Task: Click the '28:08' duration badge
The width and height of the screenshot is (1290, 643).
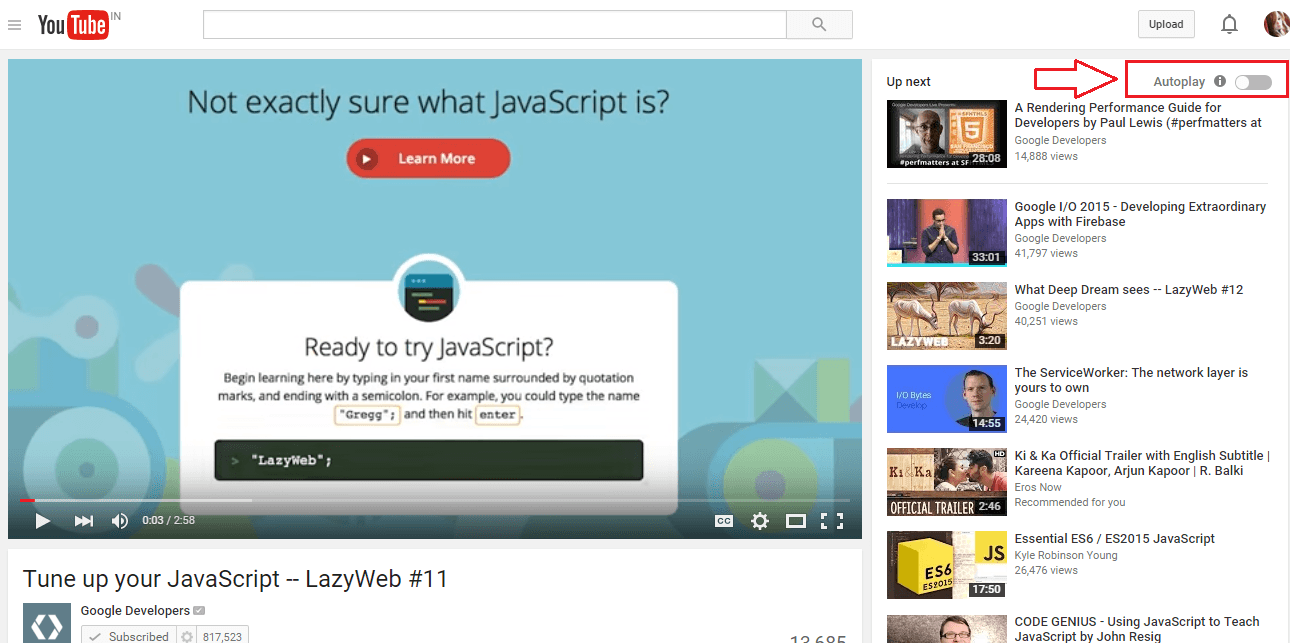Action: pos(986,158)
